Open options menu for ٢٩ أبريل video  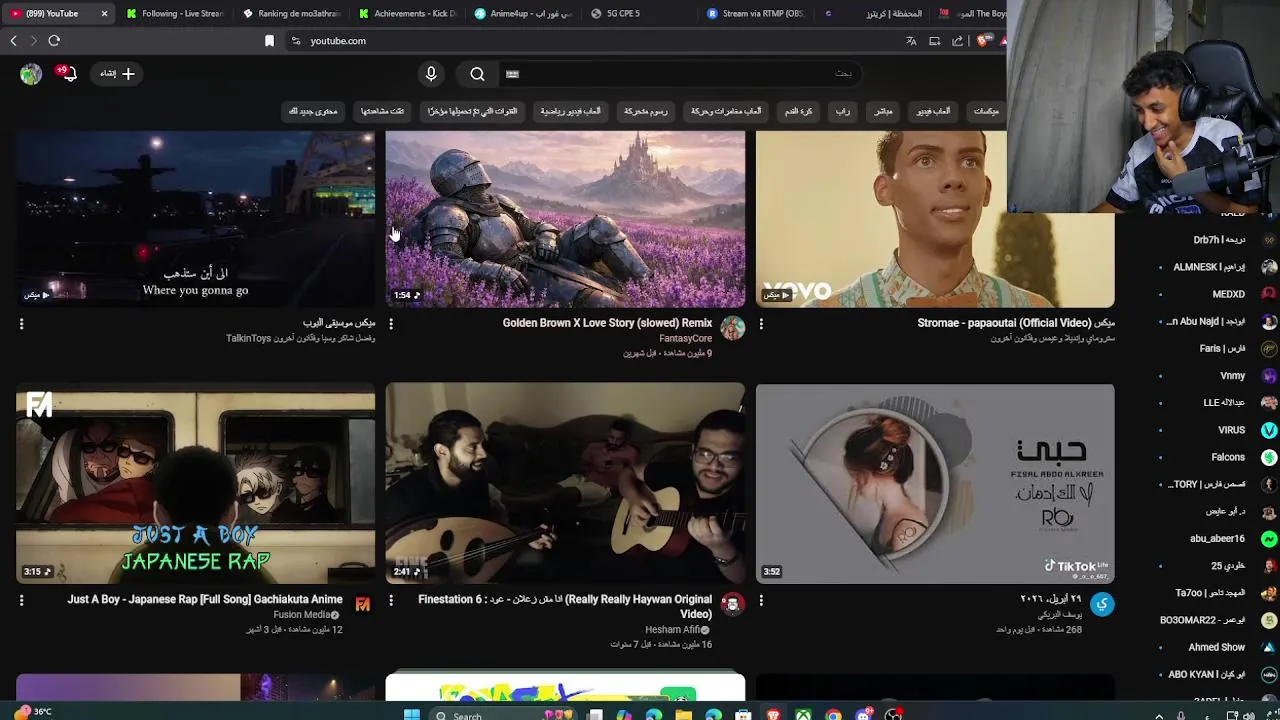tap(761, 600)
